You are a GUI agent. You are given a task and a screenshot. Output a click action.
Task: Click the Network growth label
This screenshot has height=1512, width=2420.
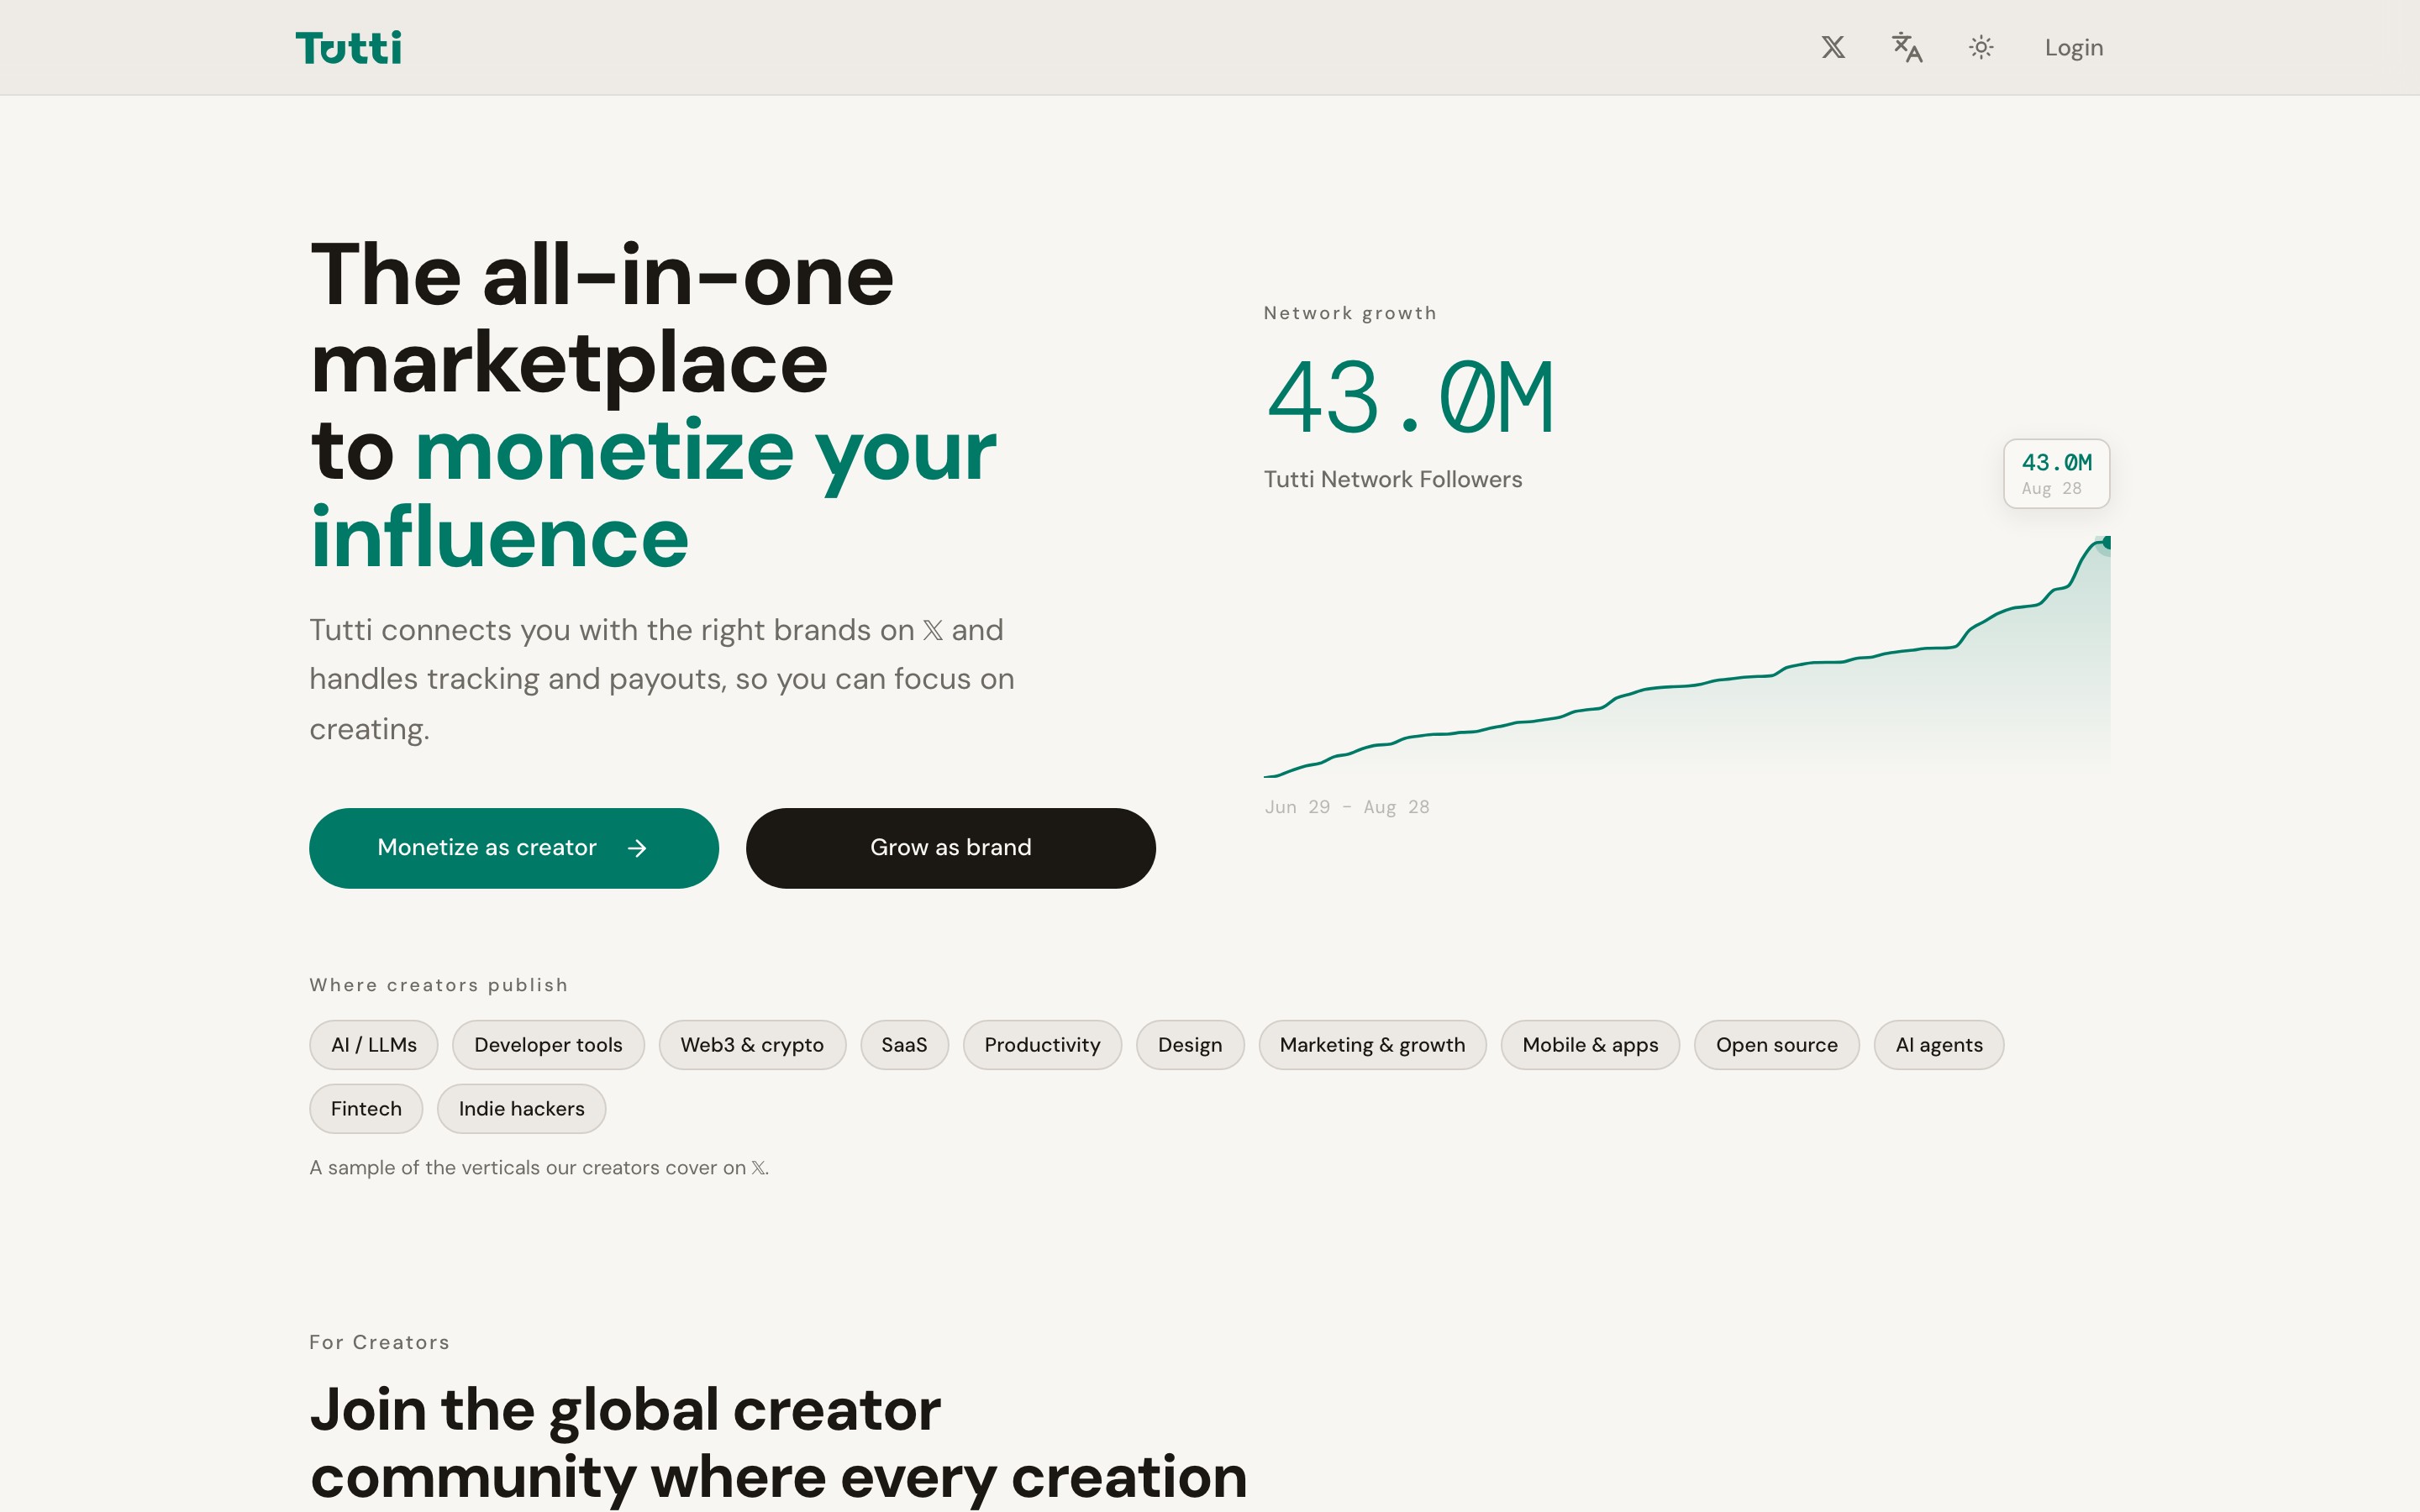click(x=1350, y=313)
